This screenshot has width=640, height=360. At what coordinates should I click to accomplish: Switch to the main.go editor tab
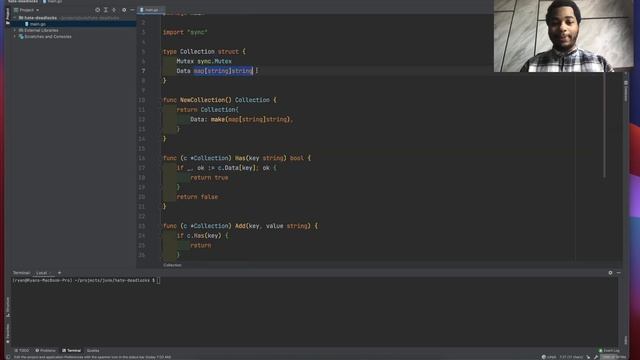(x=151, y=10)
